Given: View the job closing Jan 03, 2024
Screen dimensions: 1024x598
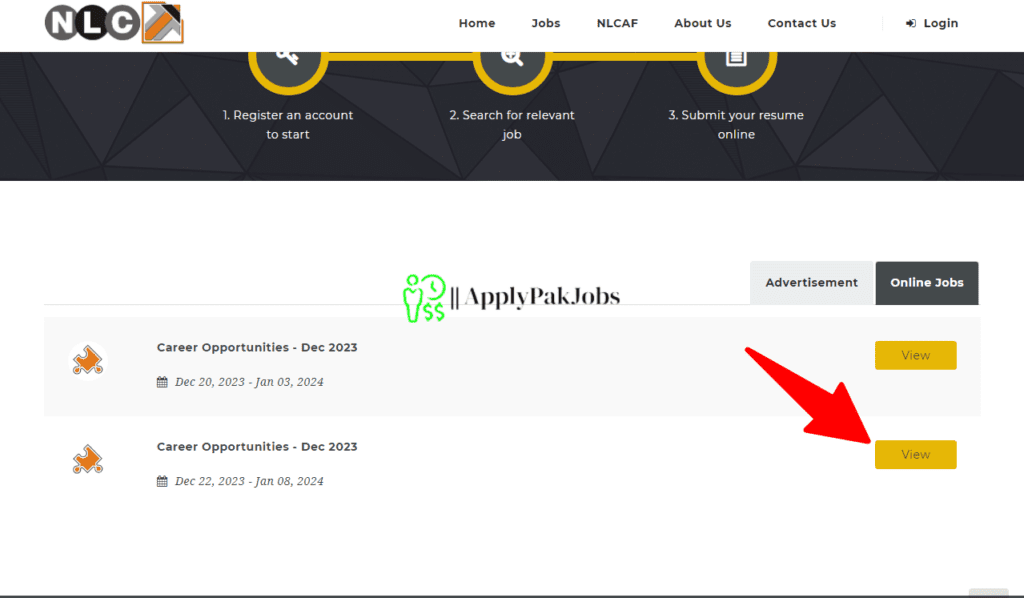Looking at the screenshot, I should click(x=916, y=355).
